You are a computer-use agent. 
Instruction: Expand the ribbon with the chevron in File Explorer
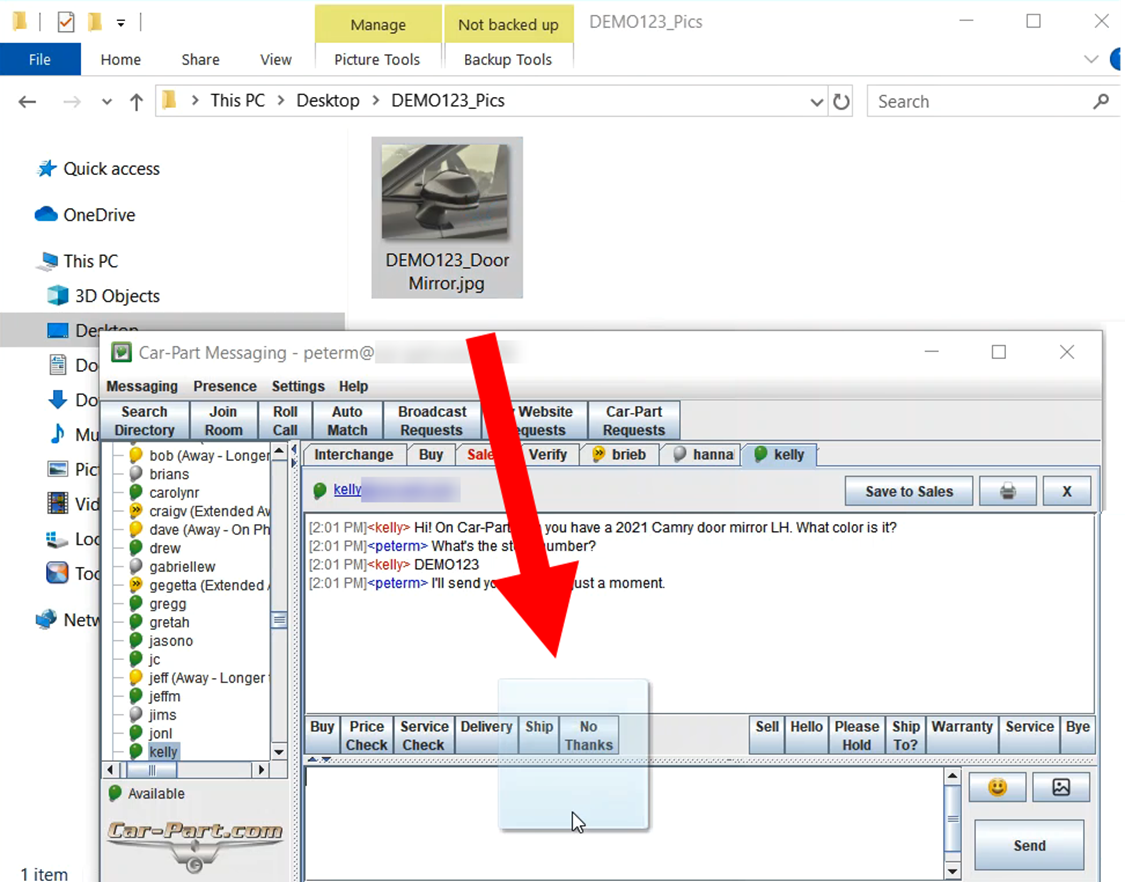(x=1091, y=60)
